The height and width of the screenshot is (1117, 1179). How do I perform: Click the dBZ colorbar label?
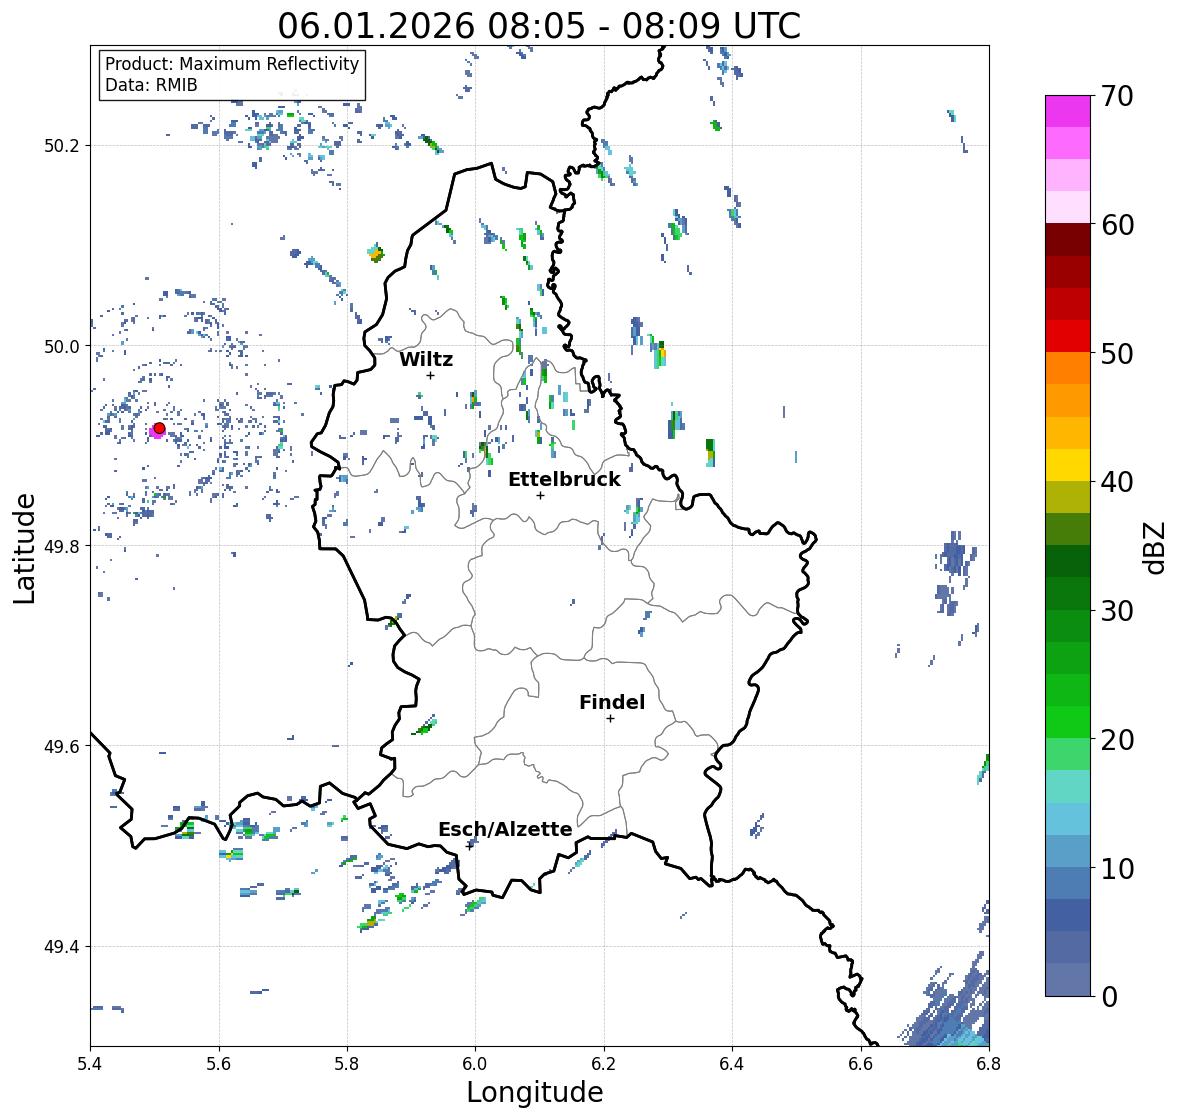(1156, 548)
